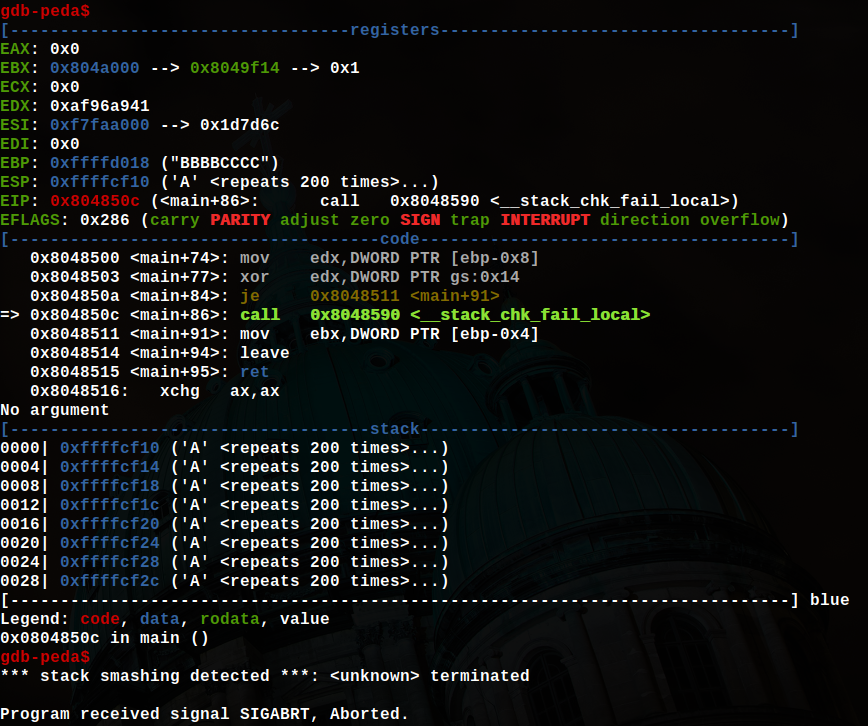Screen dimensions: 868x726
Task: Select the xchg ax,ax line
Action: click(154, 391)
